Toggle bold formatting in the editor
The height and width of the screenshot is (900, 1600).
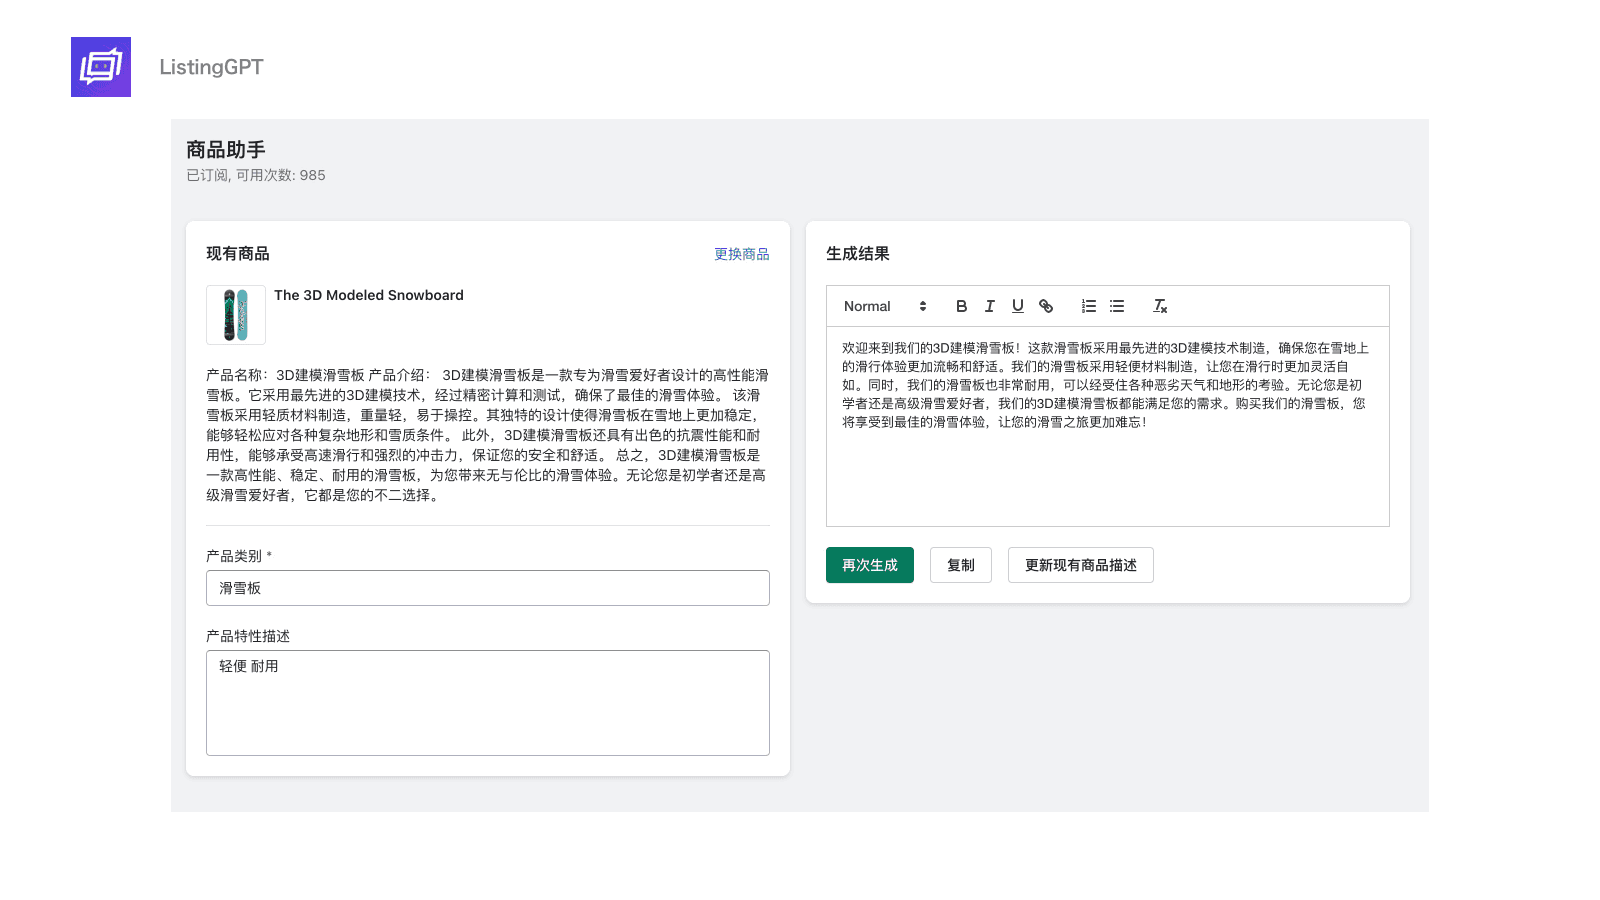961,306
